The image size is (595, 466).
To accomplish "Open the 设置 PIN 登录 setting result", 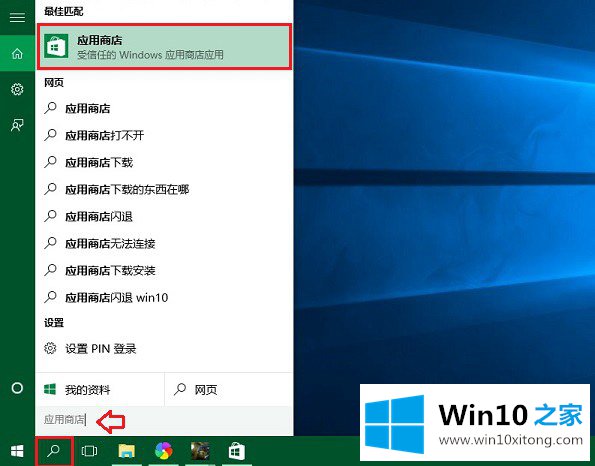I will 164,348.
